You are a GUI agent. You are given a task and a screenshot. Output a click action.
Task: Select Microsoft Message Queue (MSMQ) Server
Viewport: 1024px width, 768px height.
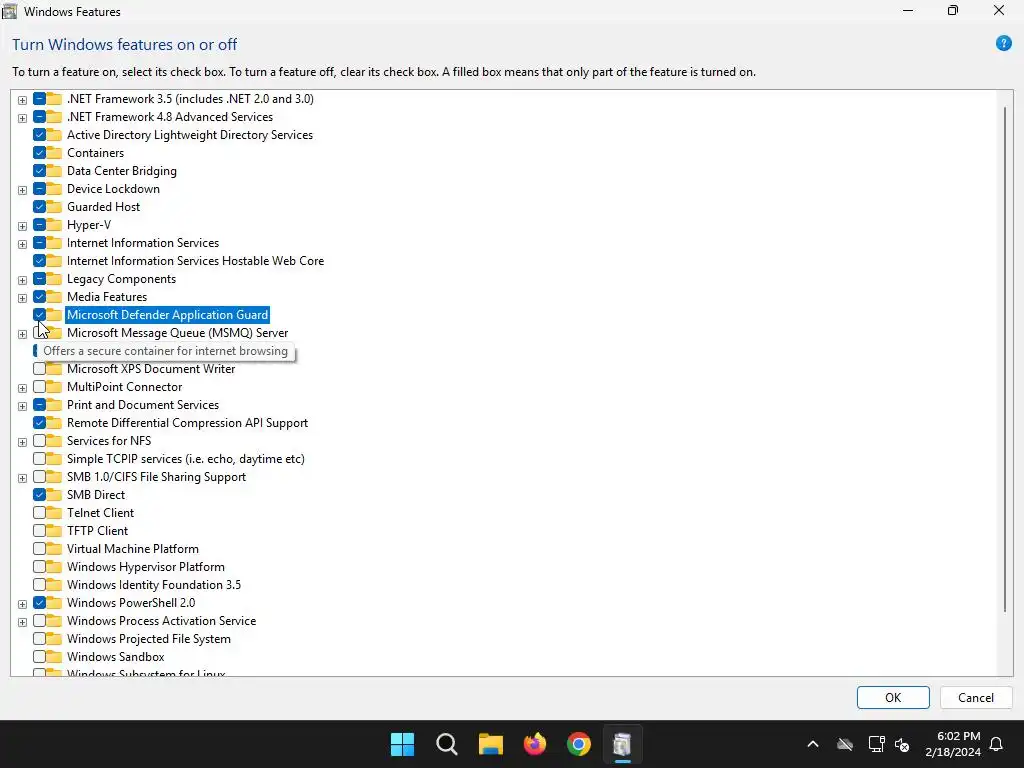[x=177, y=333]
